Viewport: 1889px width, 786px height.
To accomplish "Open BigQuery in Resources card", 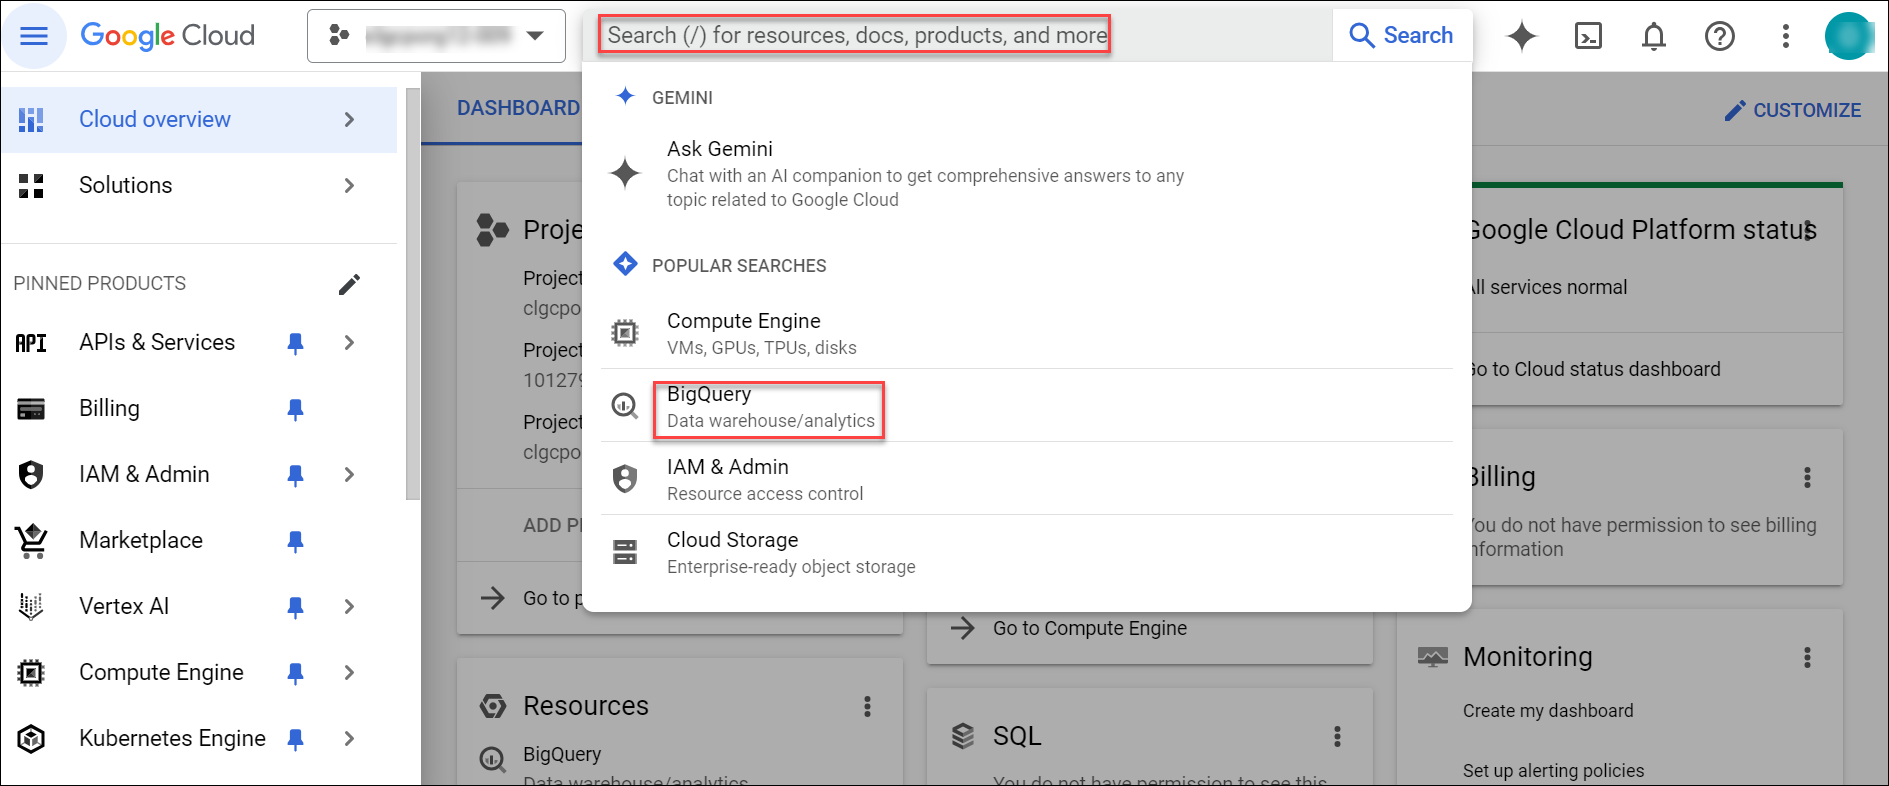I will pos(562,754).
